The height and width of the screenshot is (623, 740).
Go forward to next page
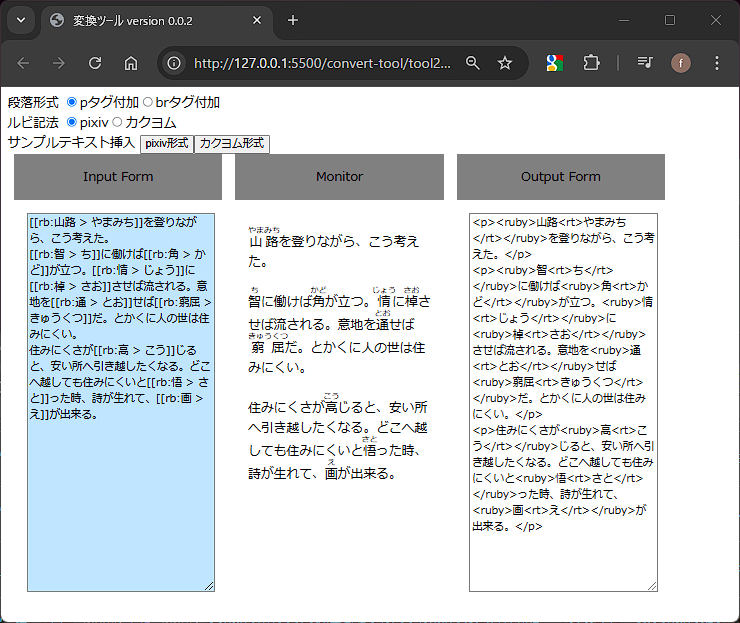(x=59, y=63)
